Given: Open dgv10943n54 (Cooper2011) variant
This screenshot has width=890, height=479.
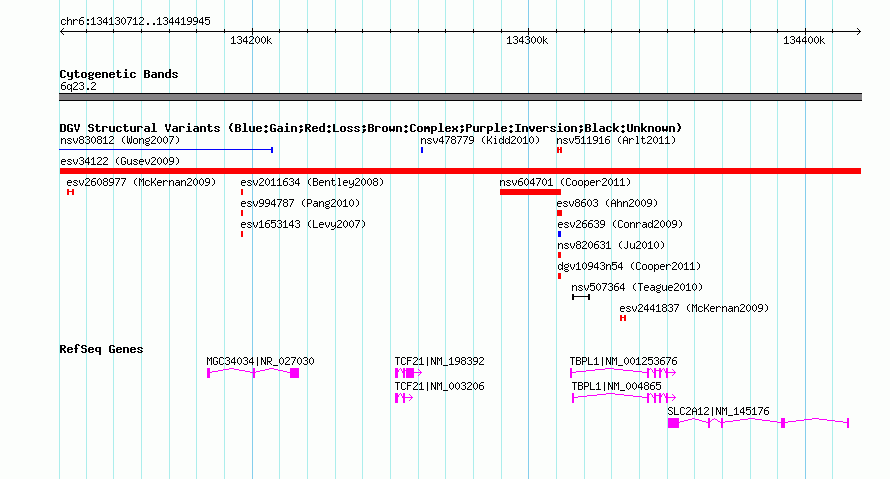Looking at the screenshot, I should click(x=629, y=266).
